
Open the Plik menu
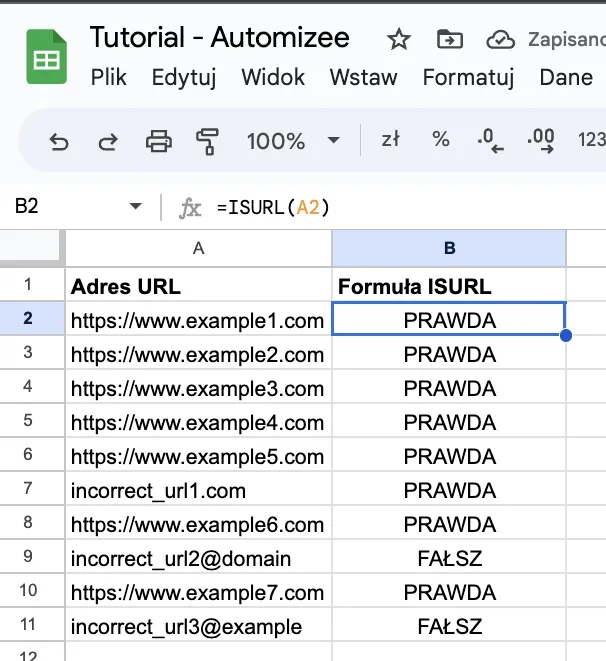(108, 78)
